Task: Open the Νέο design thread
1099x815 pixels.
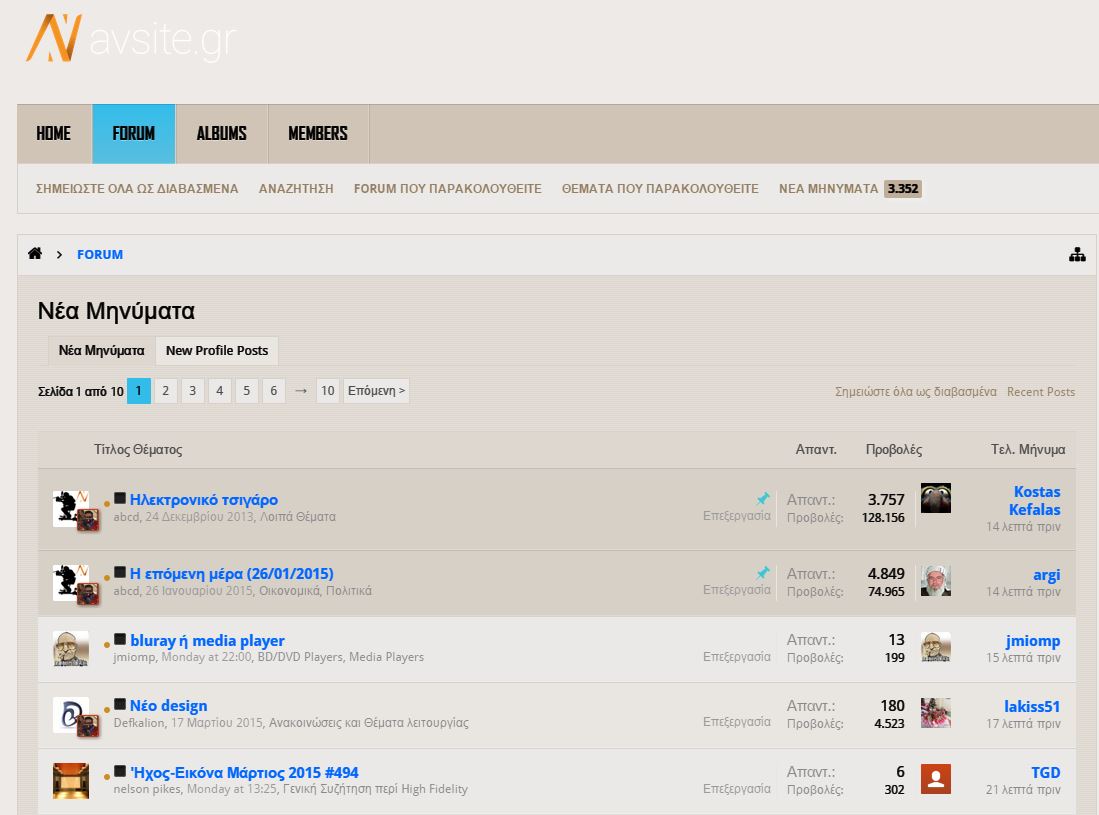Action: click(x=168, y=705)
